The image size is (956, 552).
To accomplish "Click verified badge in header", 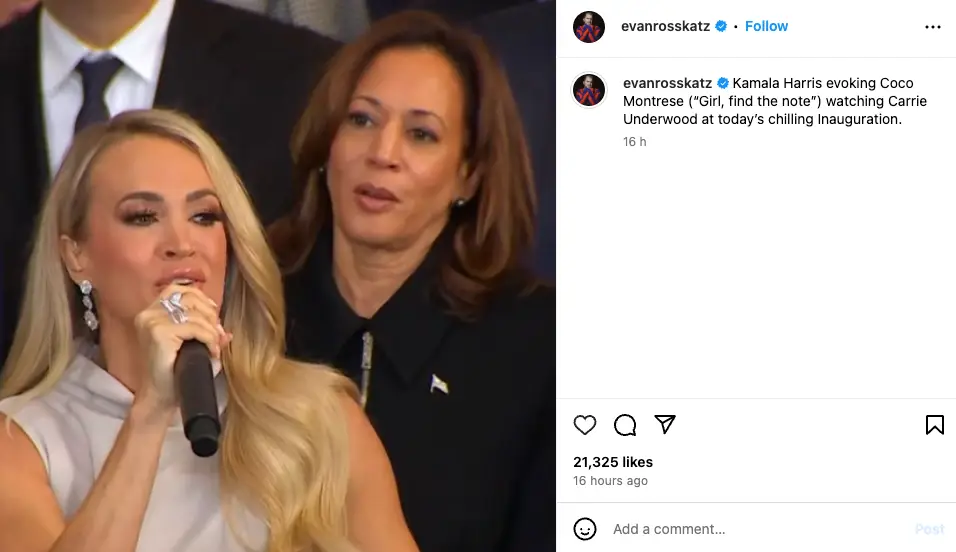I will pos(721,26).
